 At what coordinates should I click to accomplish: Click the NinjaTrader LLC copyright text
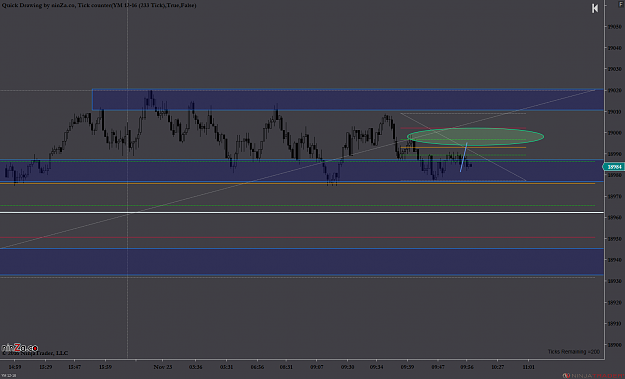tap(35, 353)
